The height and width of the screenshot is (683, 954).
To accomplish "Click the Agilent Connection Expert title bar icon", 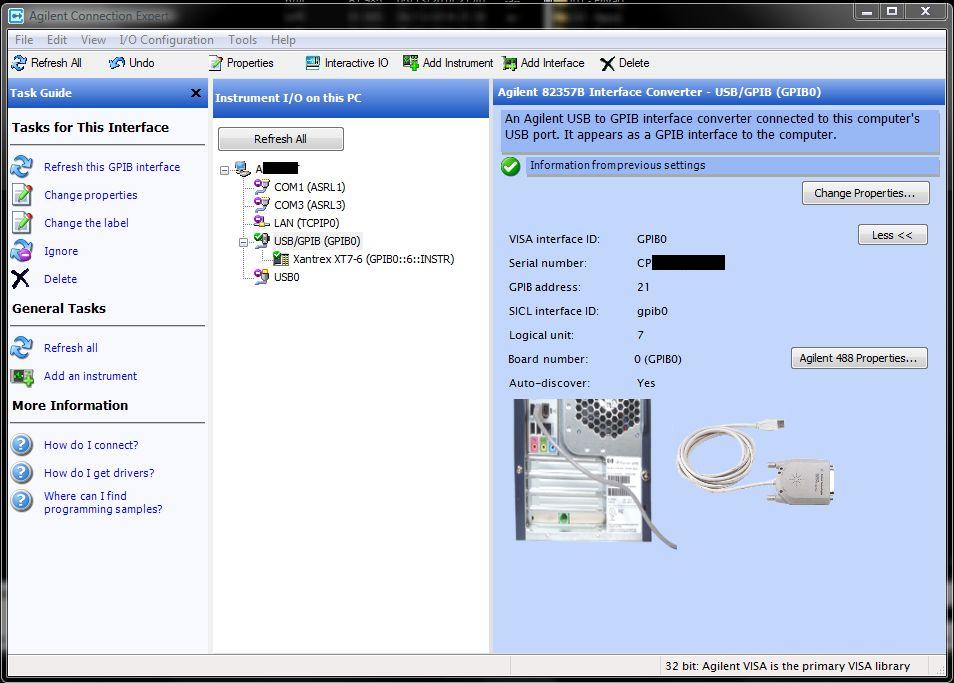I will [x=16, y=15].
